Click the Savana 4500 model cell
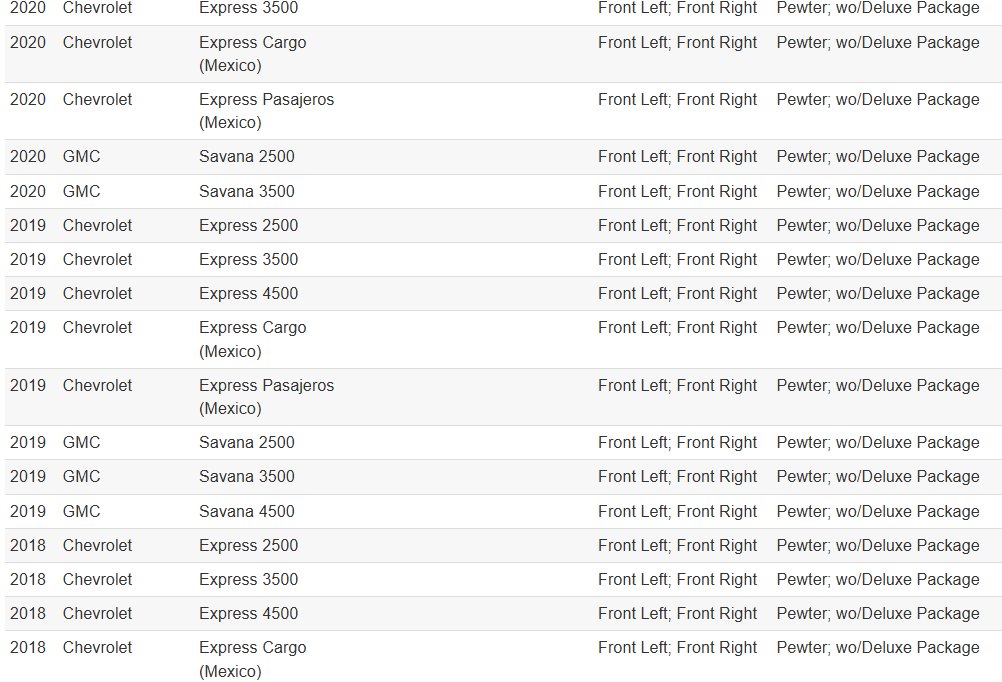Screen dimensions: 1002x682 [x=246, y=511]
